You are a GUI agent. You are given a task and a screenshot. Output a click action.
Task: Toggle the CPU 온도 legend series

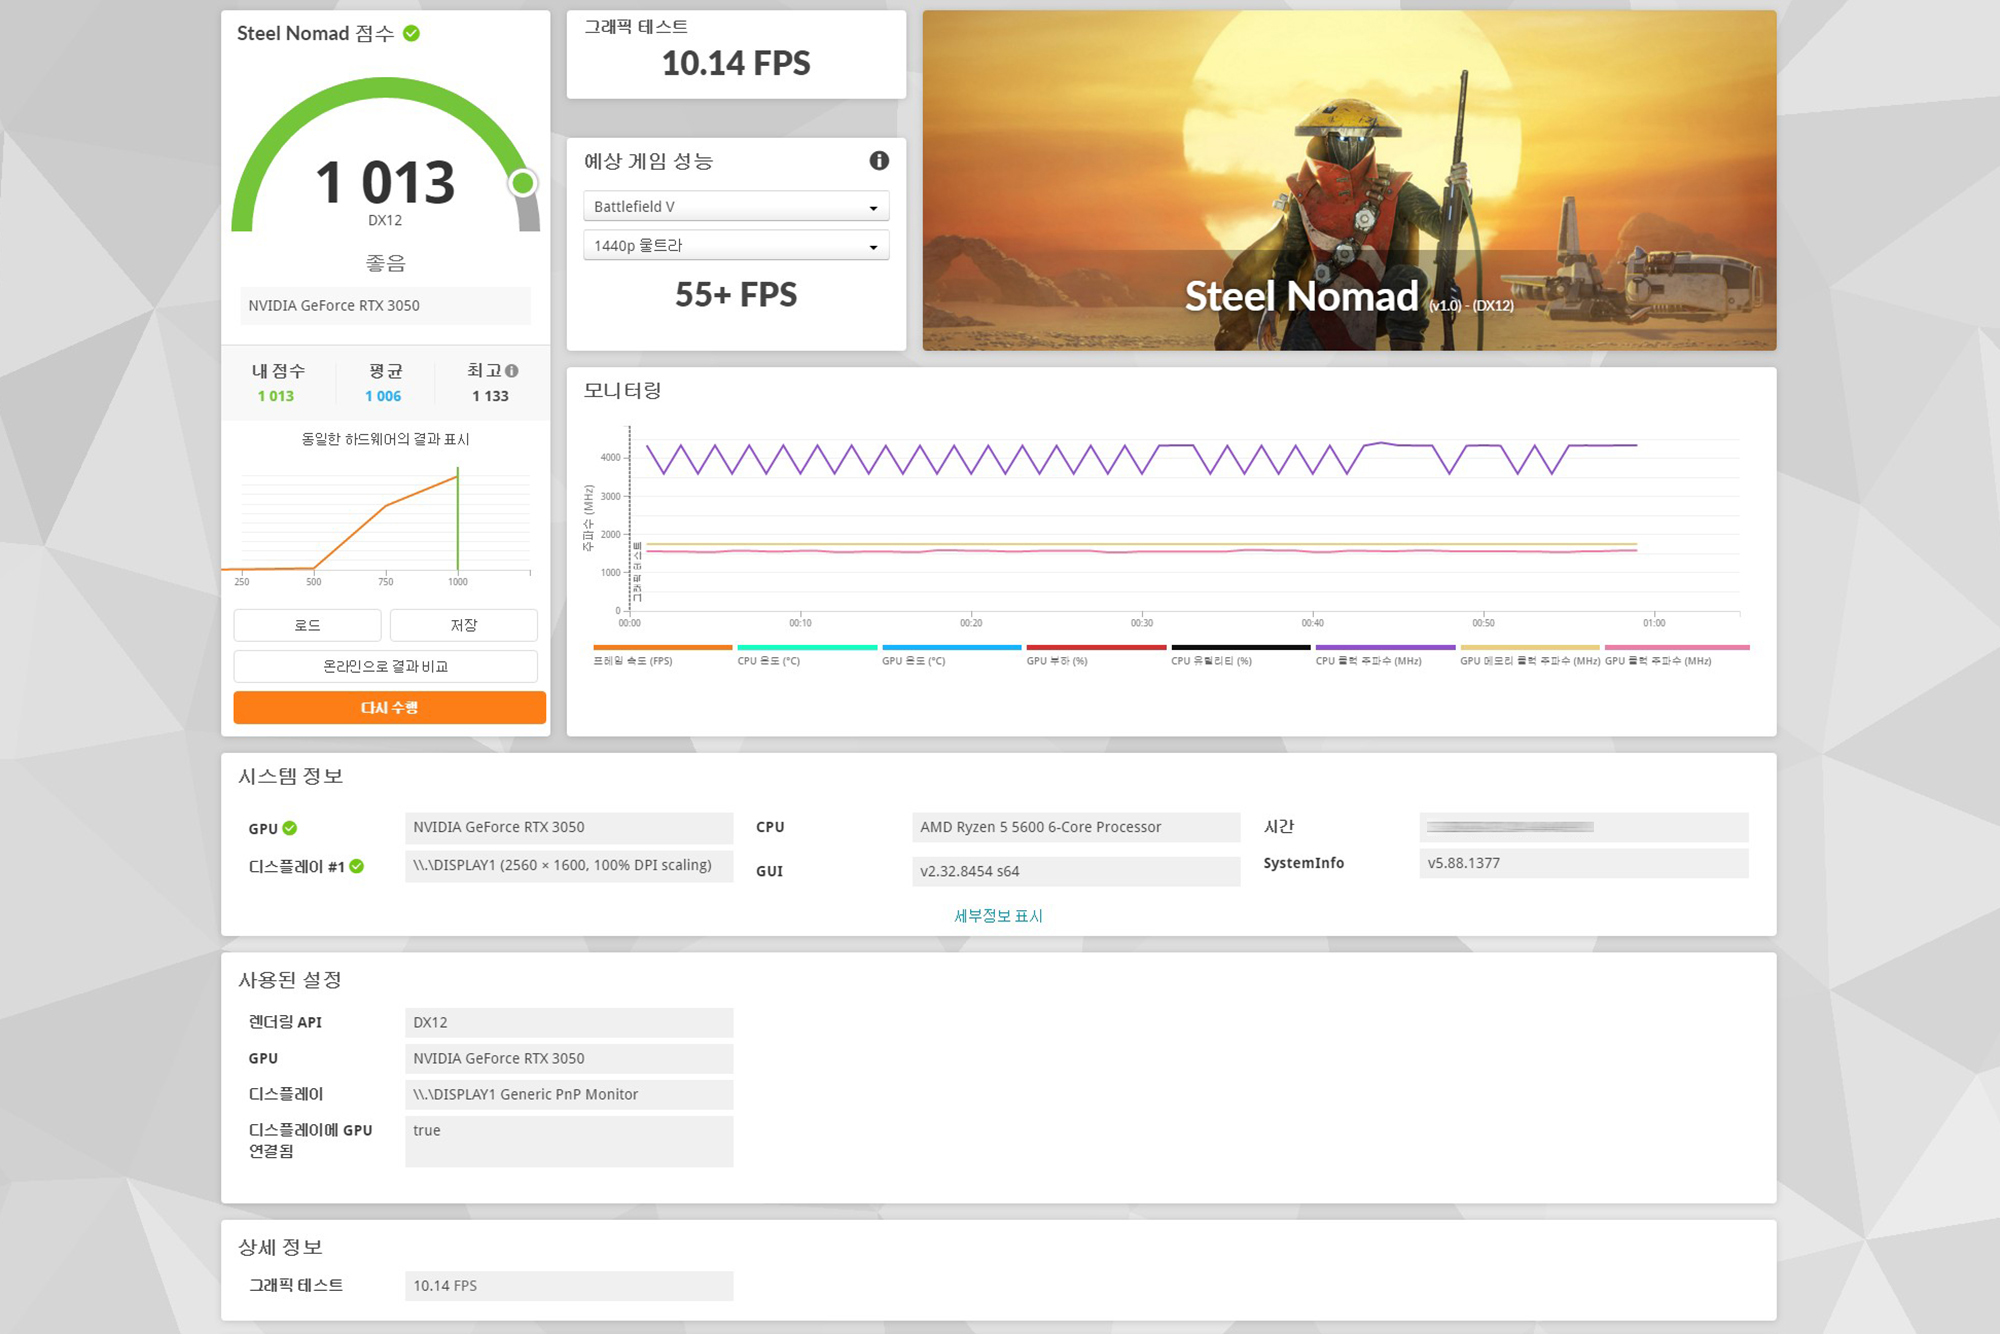tap(768, 660)
